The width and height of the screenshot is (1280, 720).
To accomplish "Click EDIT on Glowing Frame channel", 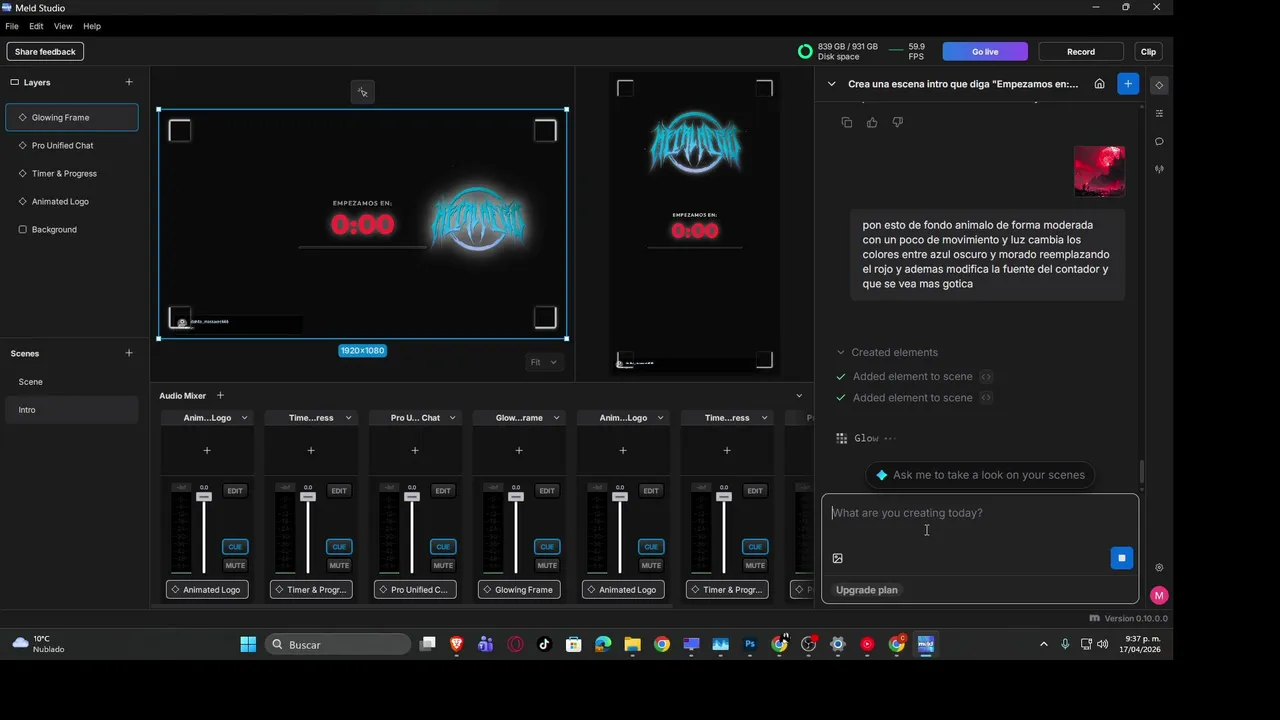I will tap(547, 491).
